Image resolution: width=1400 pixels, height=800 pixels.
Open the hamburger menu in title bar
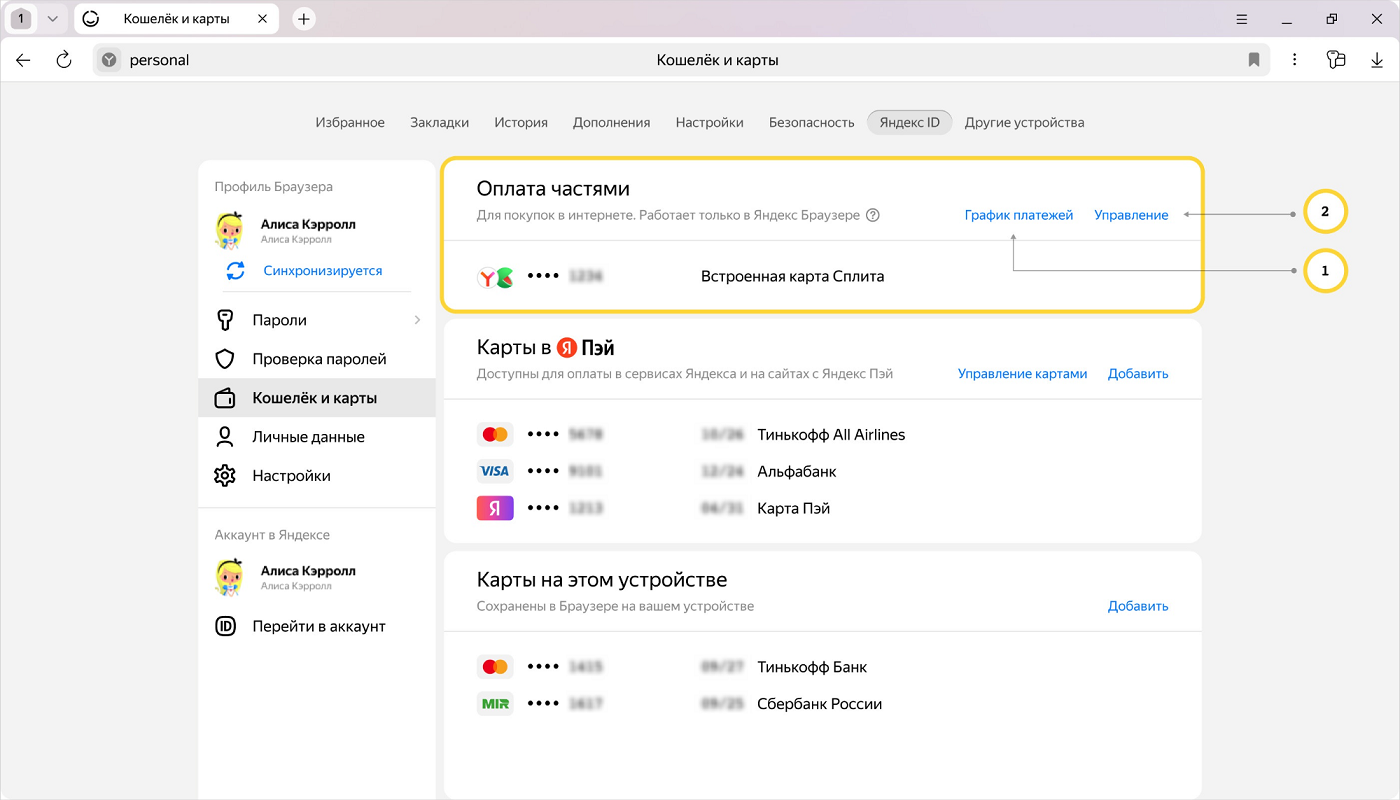[1242, 19]
